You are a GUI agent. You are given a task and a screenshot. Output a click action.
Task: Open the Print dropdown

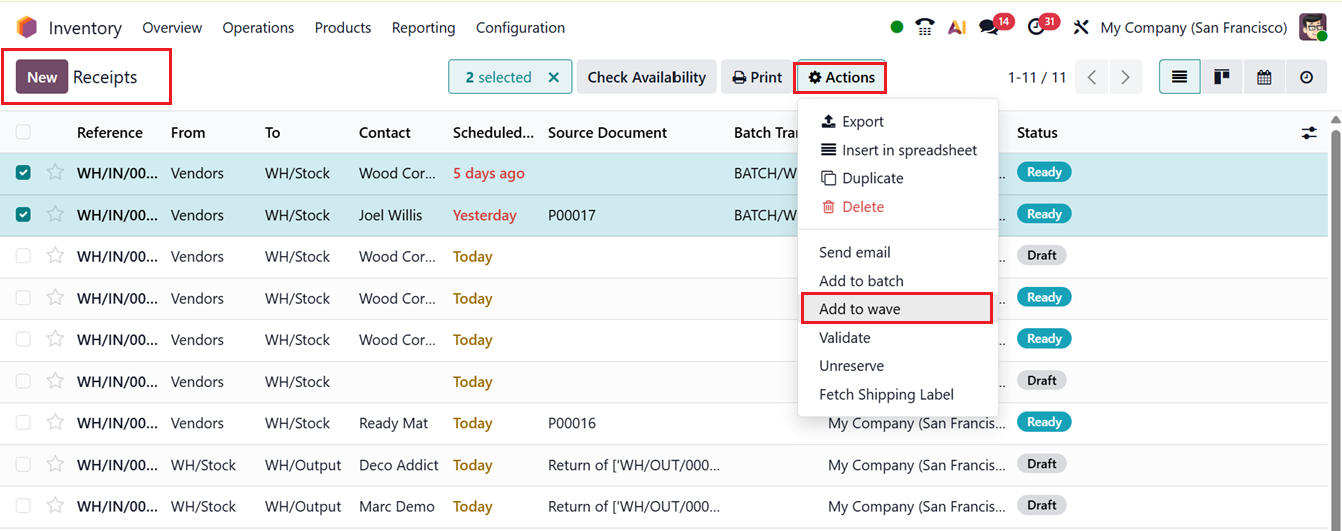pyautogui.click(x=757, y=77)
